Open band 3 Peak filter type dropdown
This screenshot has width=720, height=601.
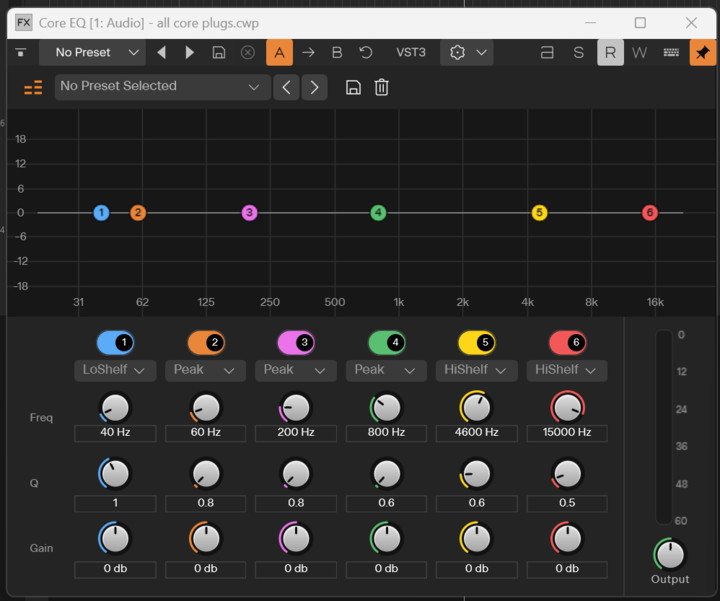coord(296,371)
